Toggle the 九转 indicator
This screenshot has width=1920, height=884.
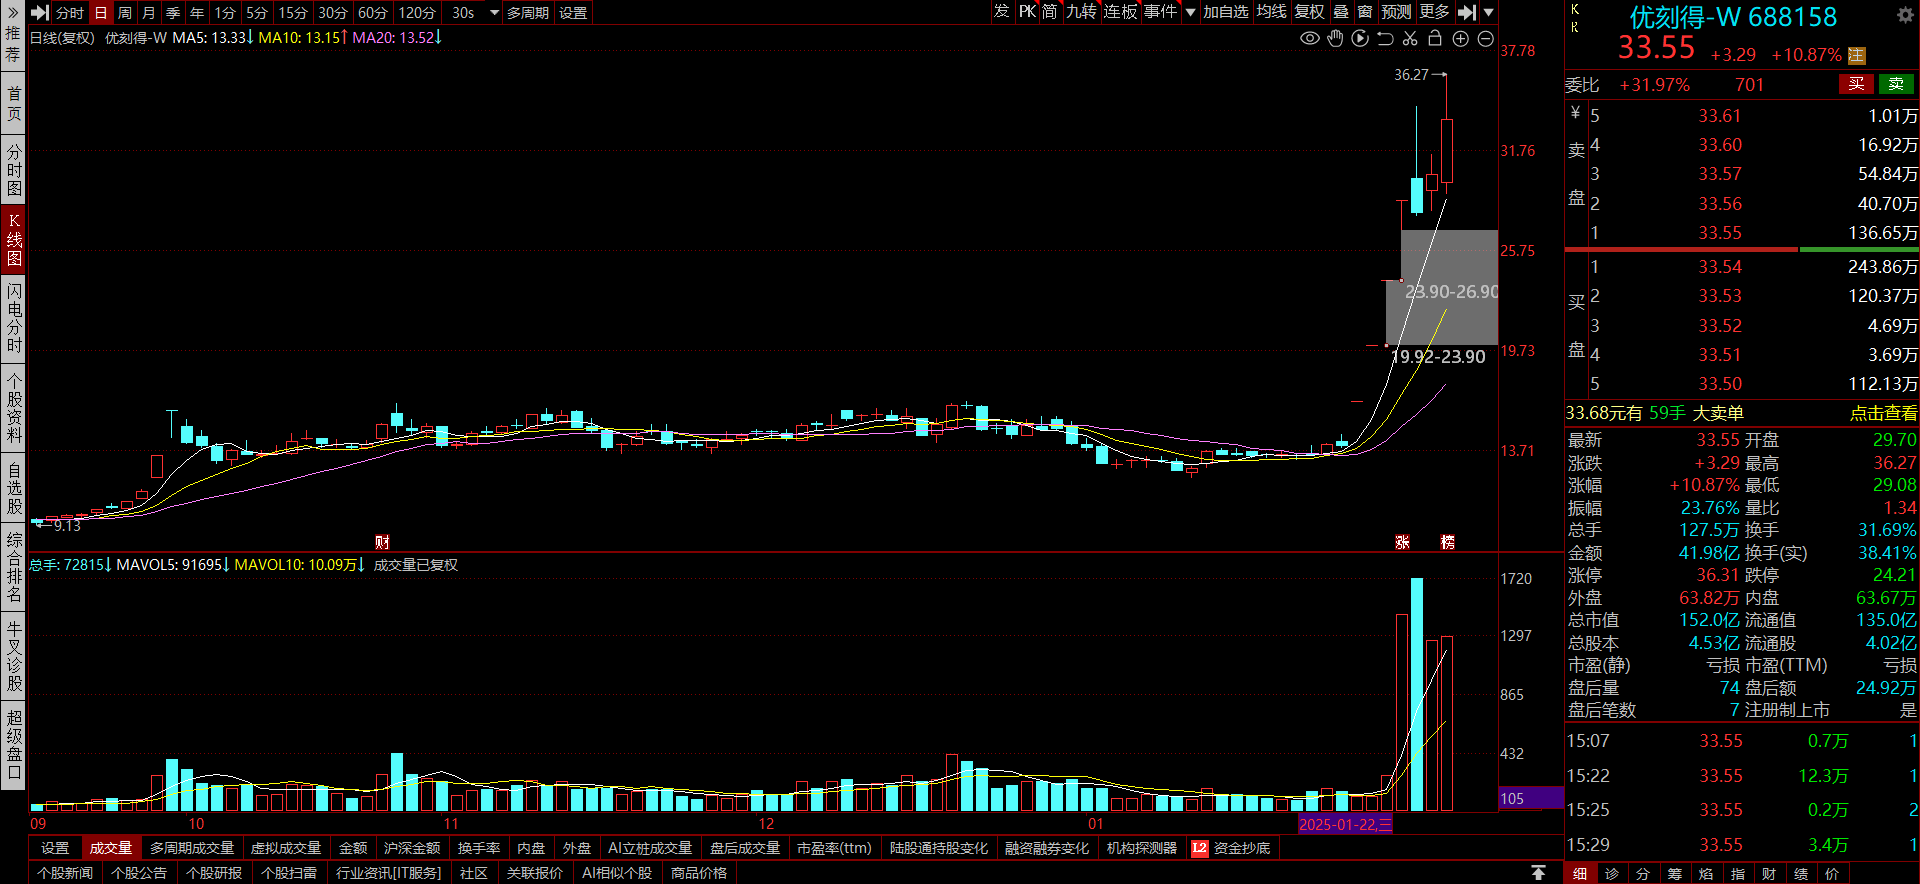(1081, 12)
